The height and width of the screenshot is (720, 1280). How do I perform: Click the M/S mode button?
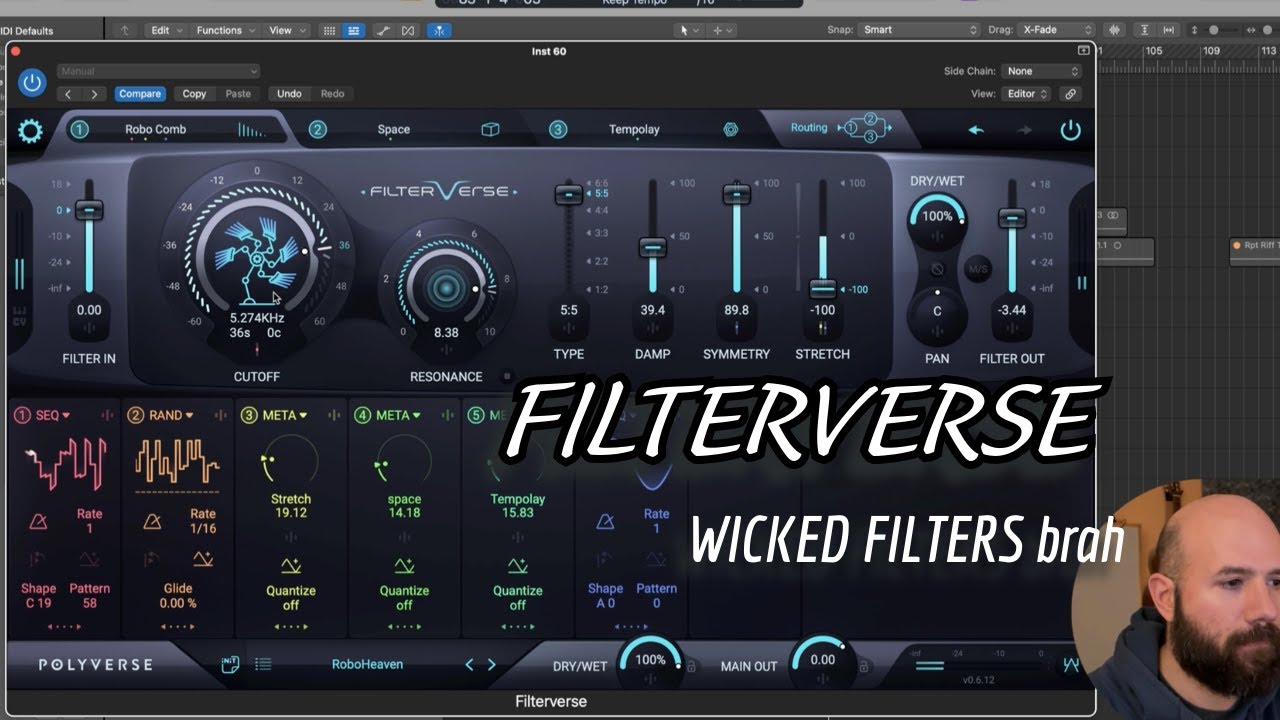pos(976,269)
